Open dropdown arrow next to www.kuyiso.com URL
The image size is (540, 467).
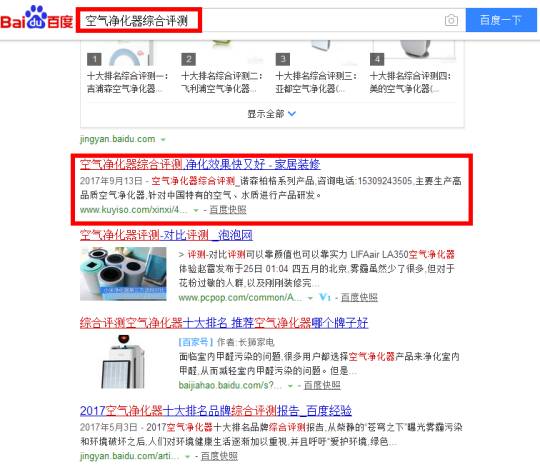pos(196,210)
